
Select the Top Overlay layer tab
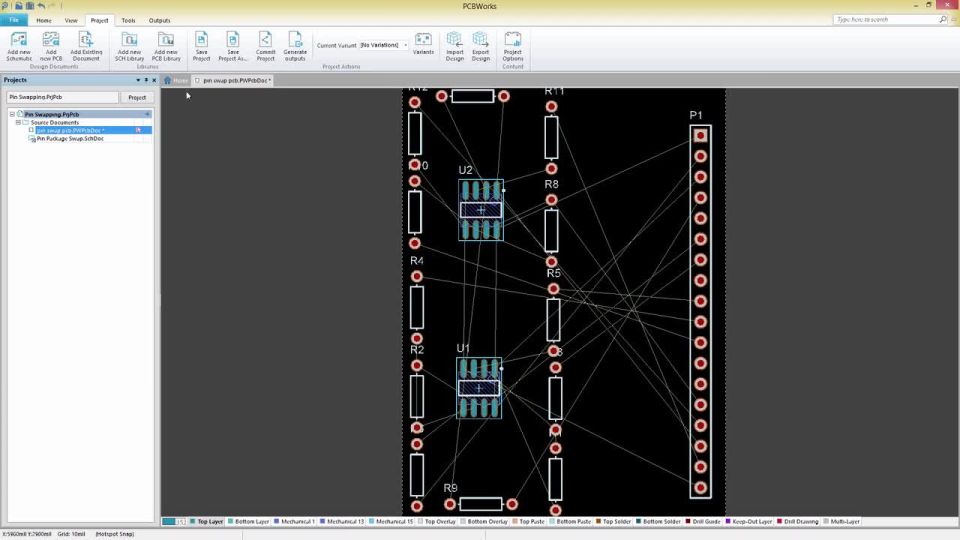pos(437,522)
